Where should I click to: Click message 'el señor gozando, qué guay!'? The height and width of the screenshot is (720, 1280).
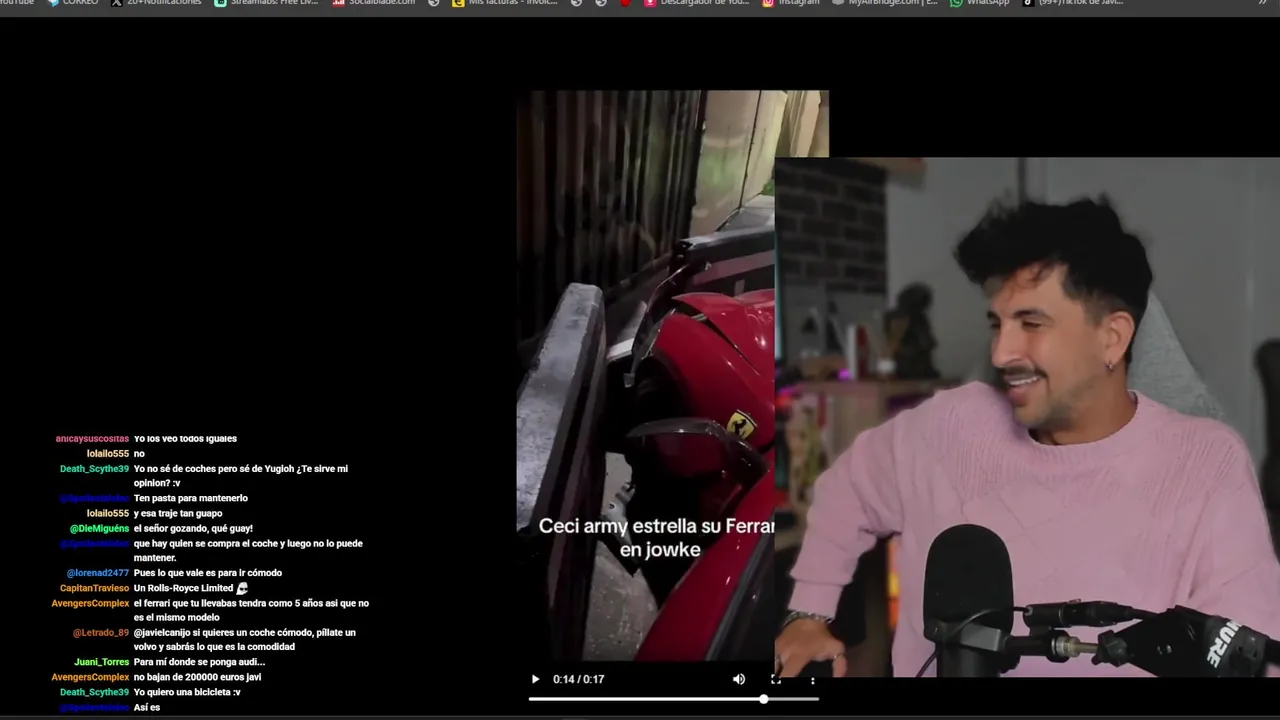point(193,528)
